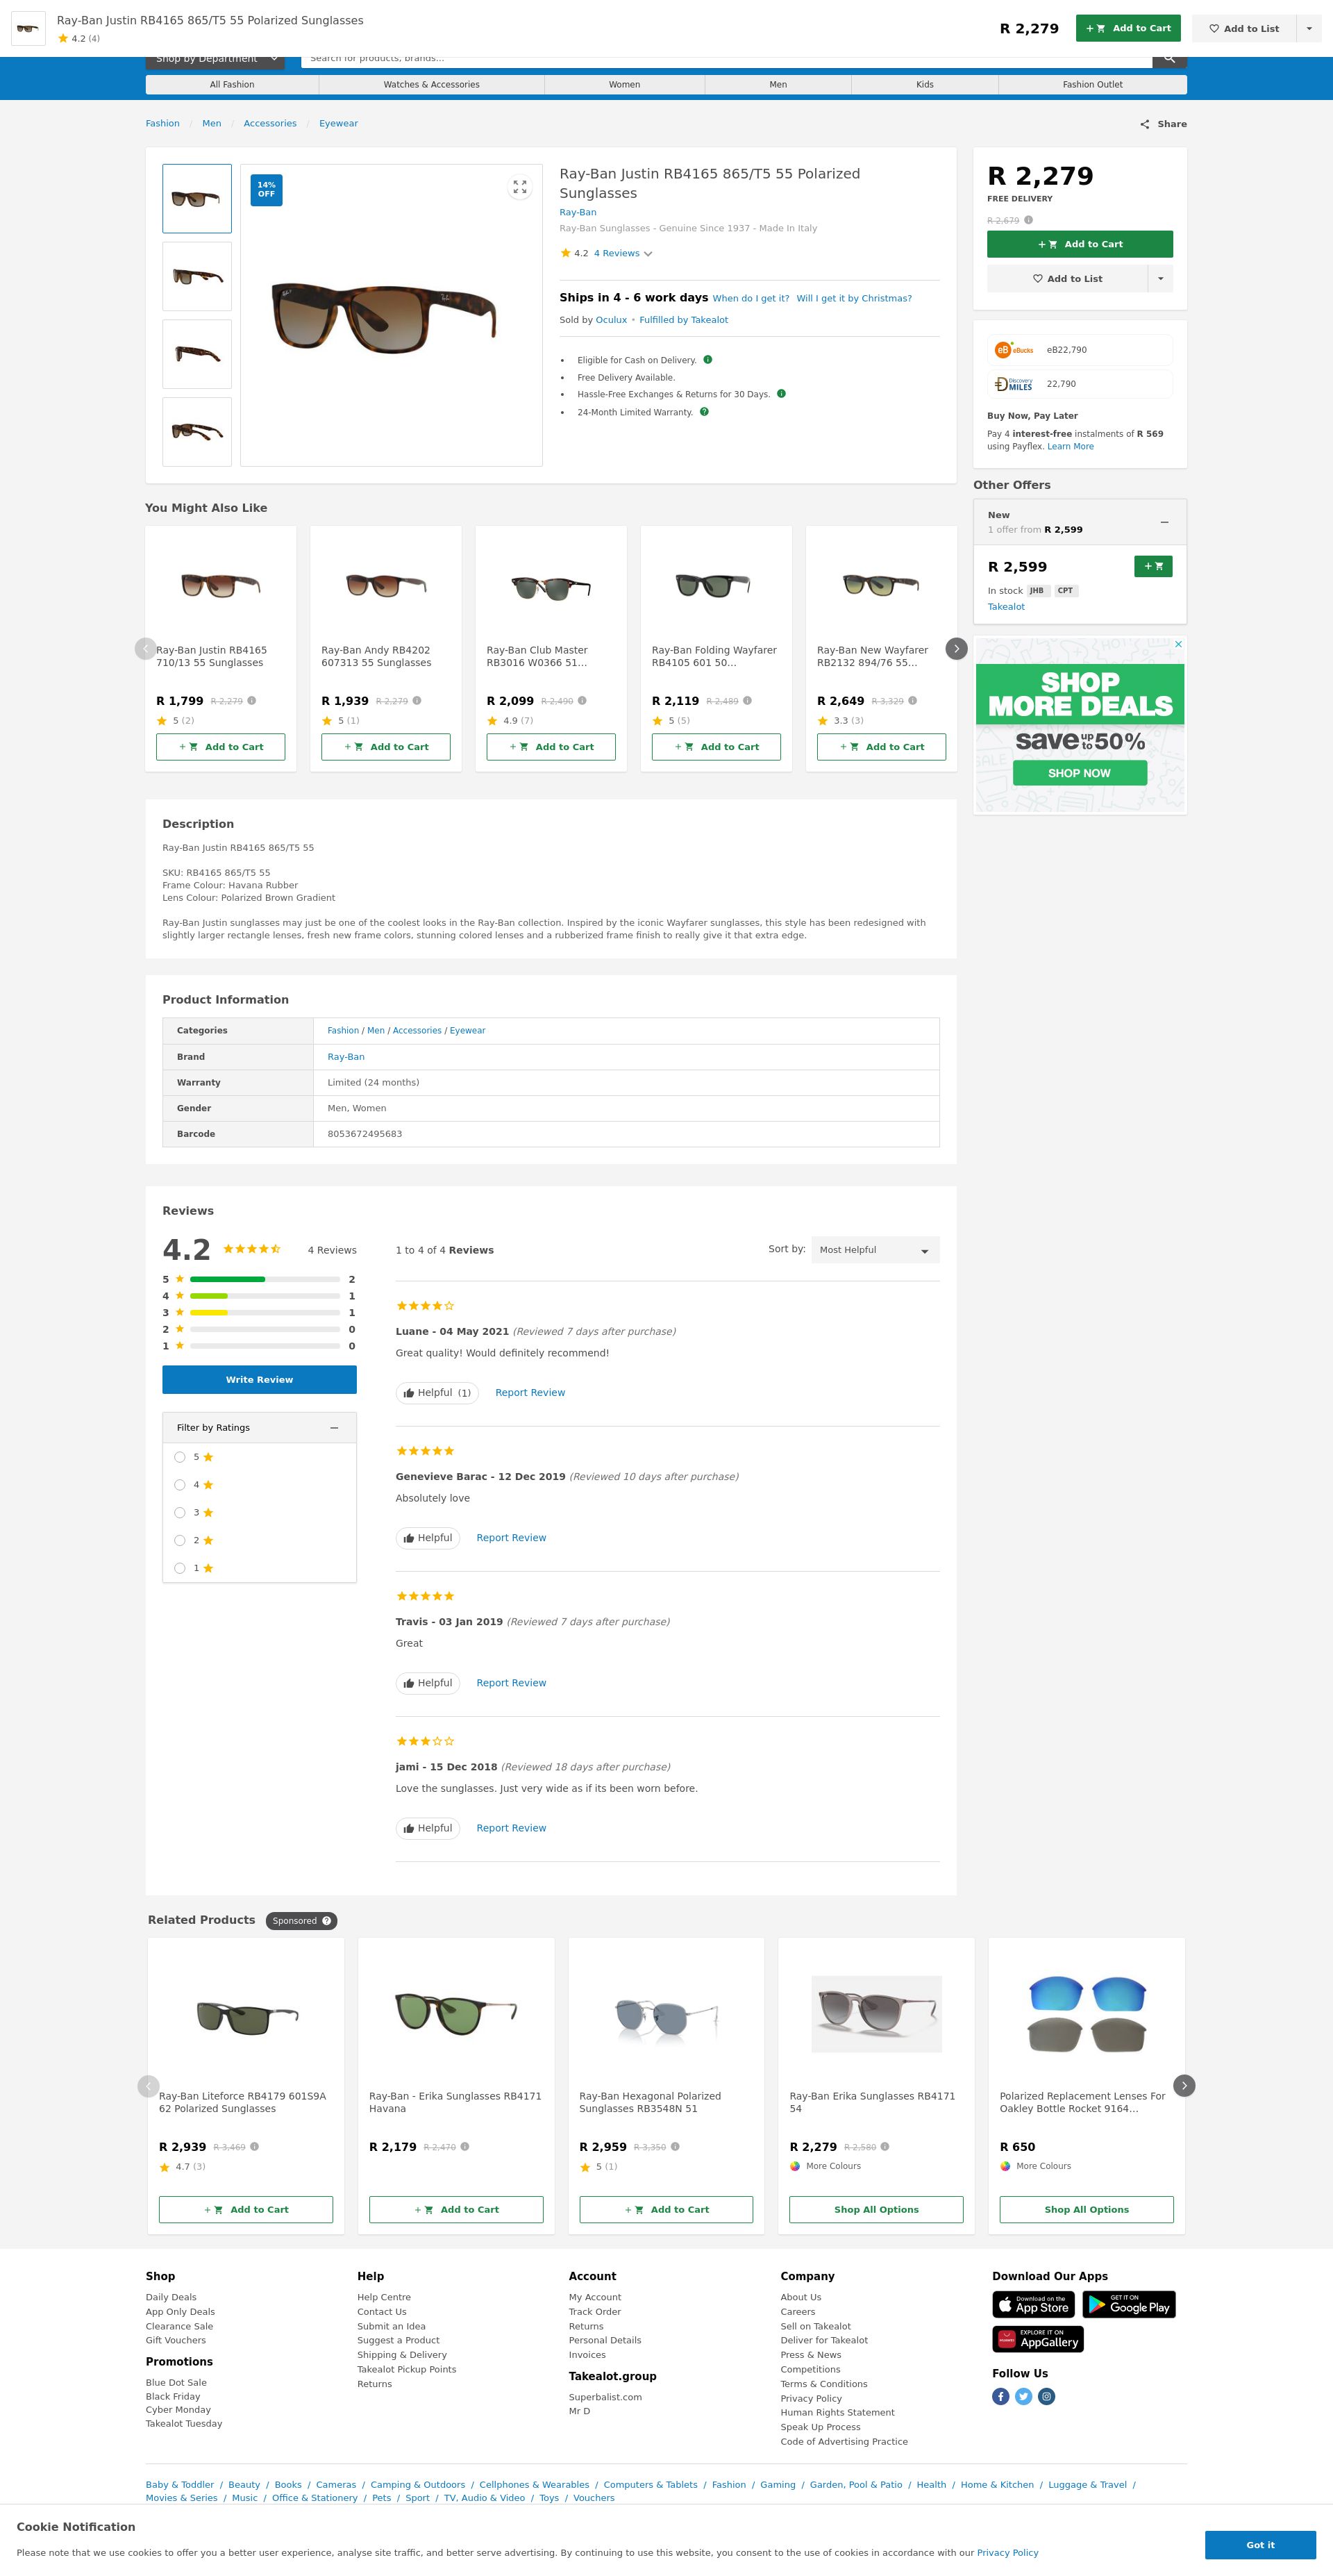The width and height of the screenshot is (1333, 2576).
Task: Open Takealot Facebook page icon
Action: pos(1000,2396)
